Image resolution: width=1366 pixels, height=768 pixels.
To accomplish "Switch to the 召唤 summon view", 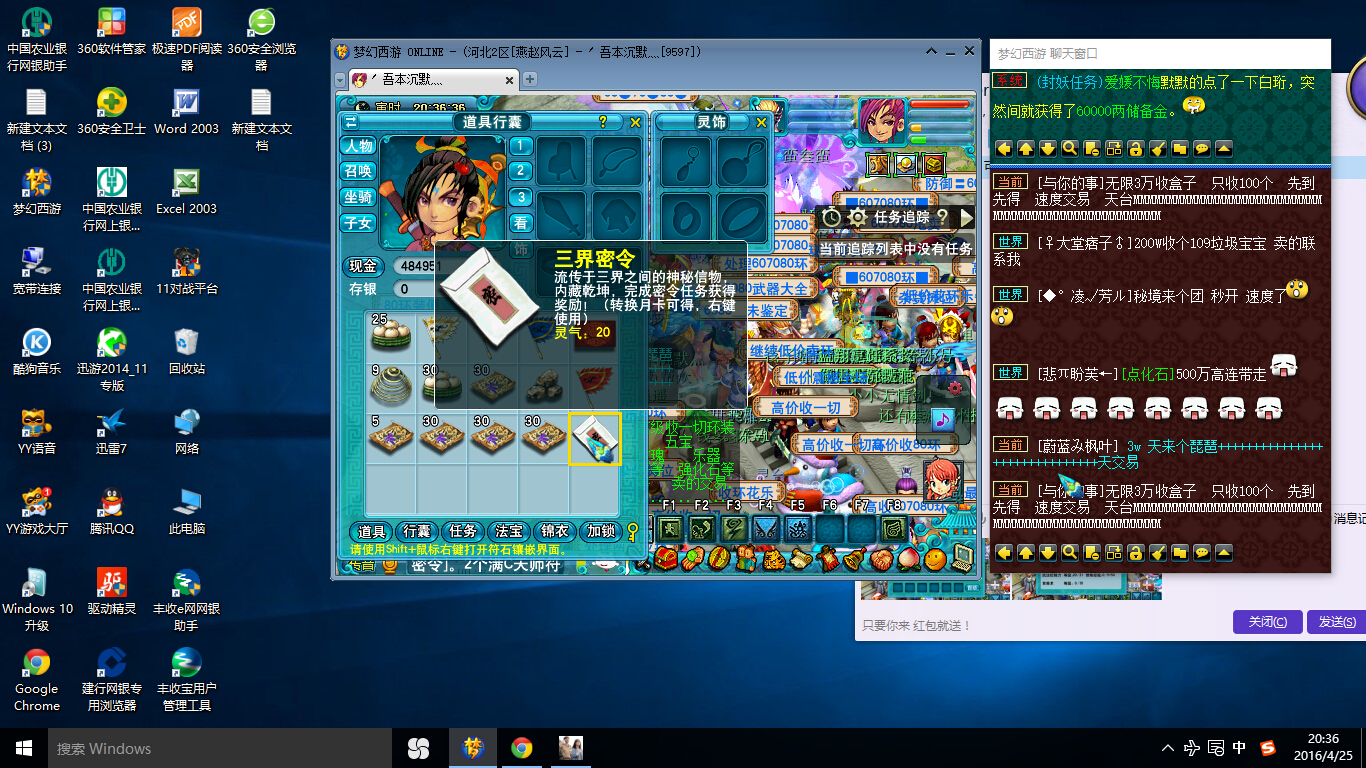I will pyautogui.click(x=358, y=172).
